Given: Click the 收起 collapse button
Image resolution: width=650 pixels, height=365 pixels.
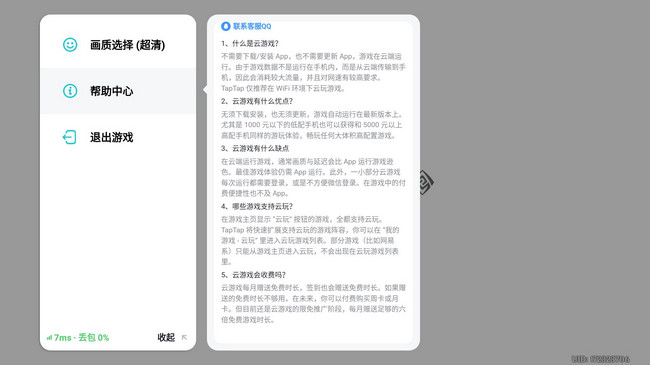Looking at the screenshot, I should click(x=166, y=338).
